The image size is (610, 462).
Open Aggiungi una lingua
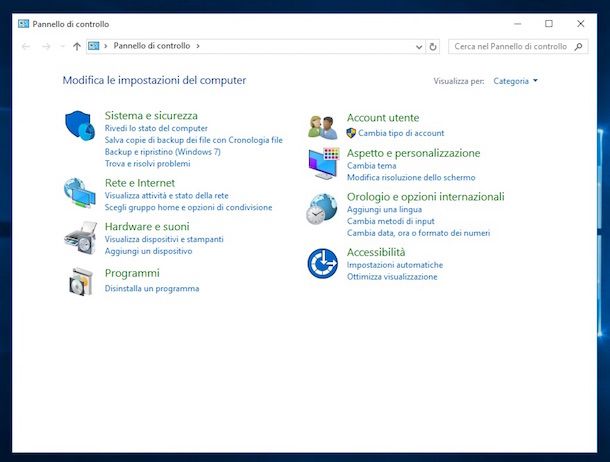pos(384,210)
